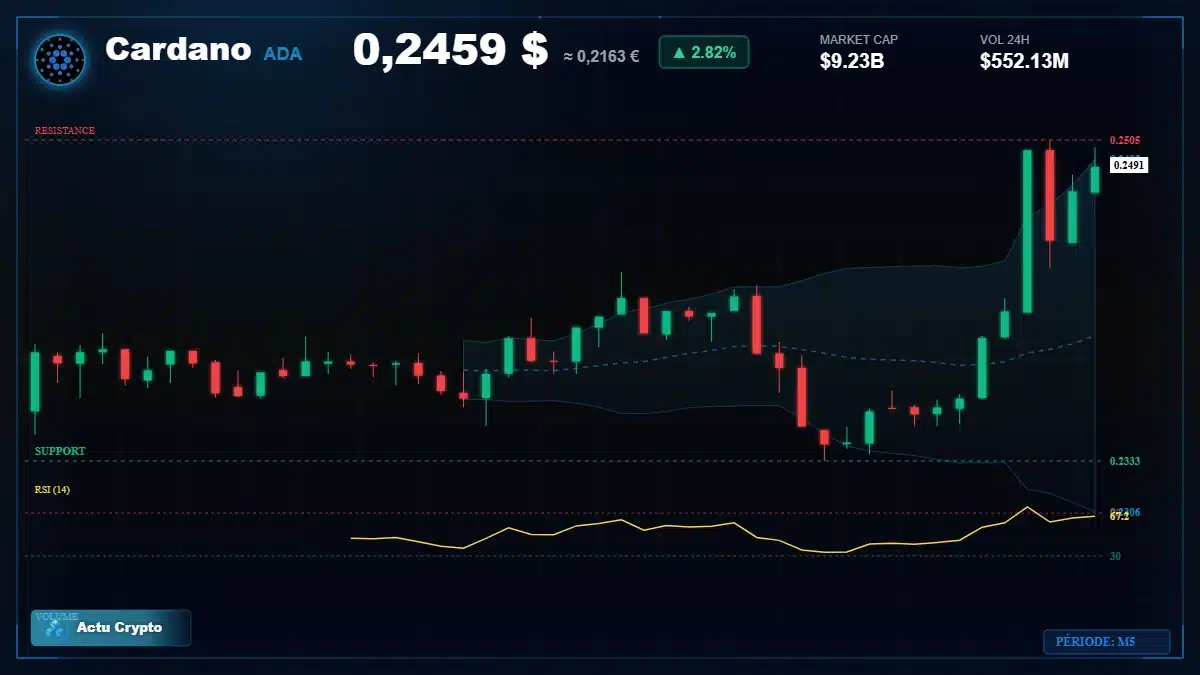This screenshot has height=675, width=1200.
Task: Click the ≈ 0,2163 € euro value
Action: (601, 56)
